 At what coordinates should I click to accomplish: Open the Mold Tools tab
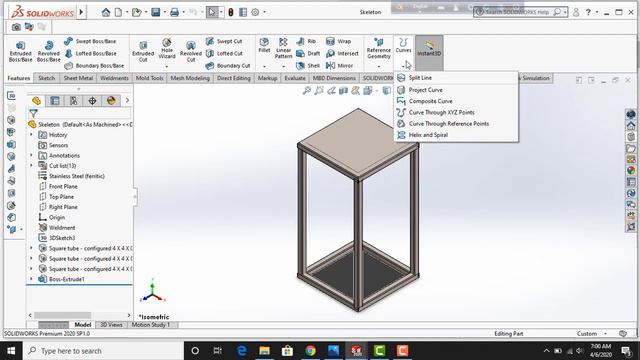(149, 78)
